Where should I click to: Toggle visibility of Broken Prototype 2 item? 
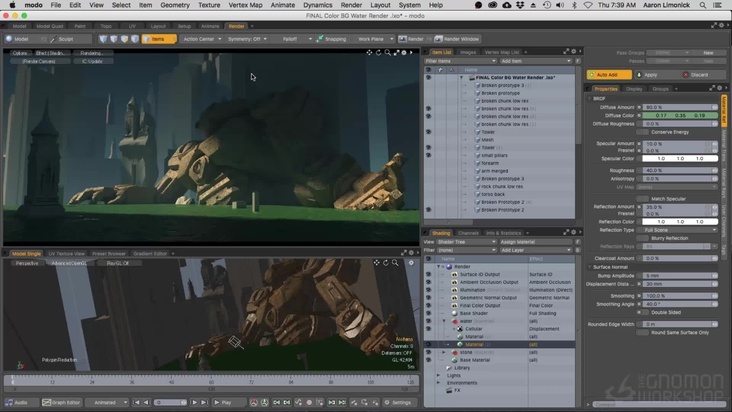(x=429, y=210)
